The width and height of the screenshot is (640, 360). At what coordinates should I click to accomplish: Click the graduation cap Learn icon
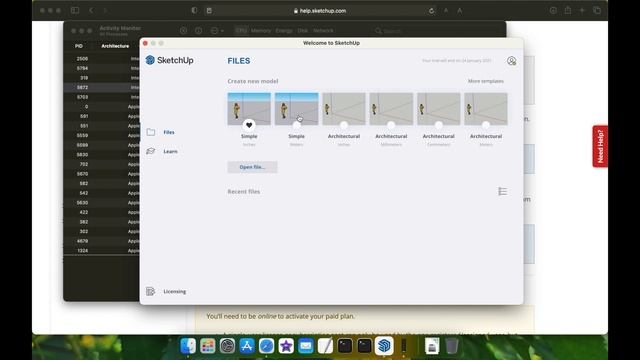(x=151, y=151)
